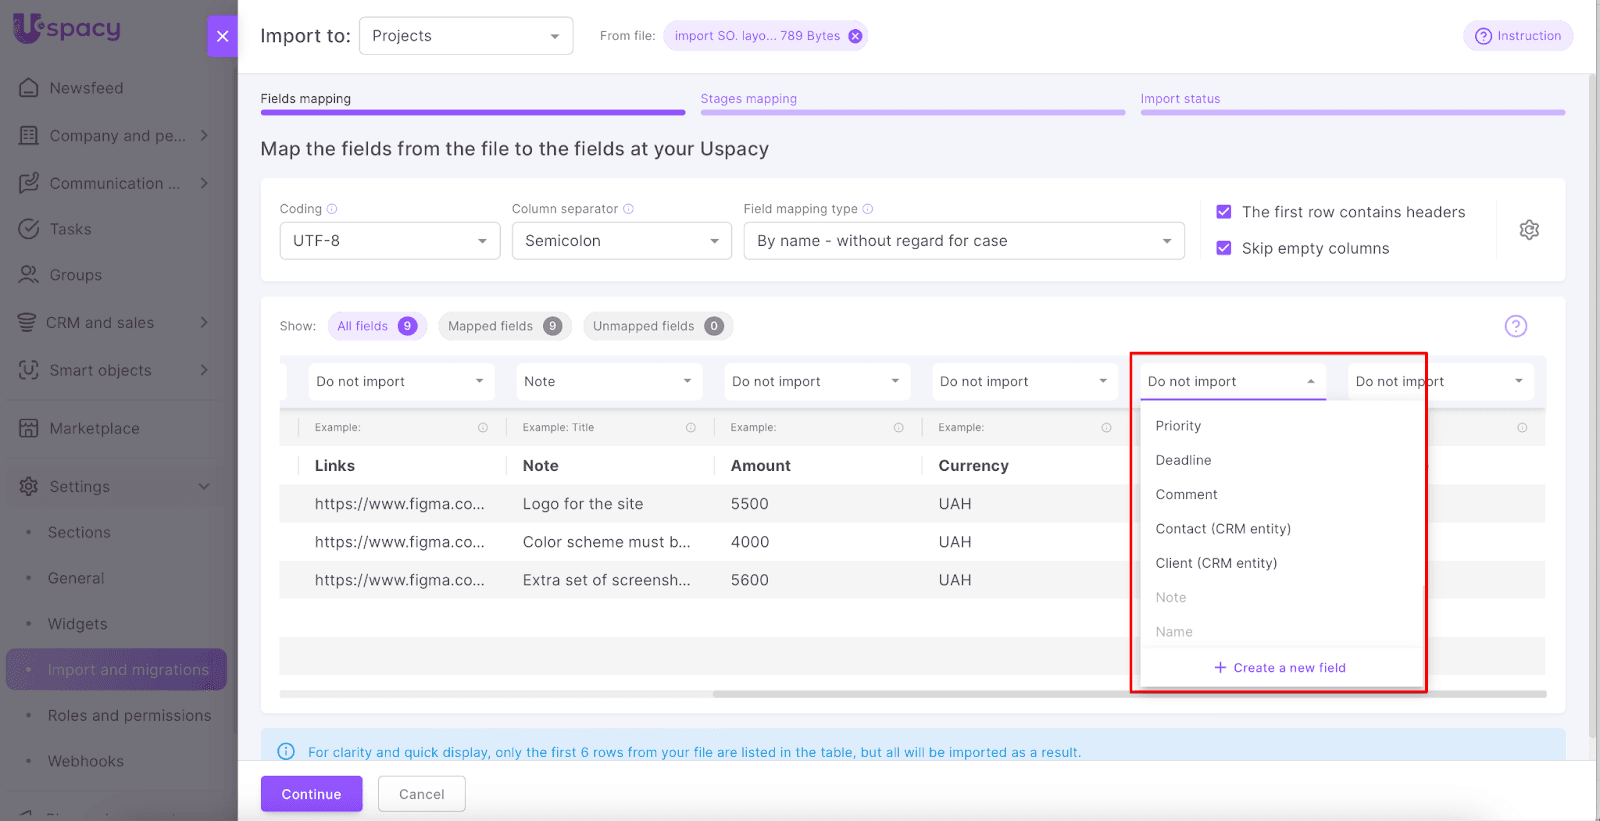Viewport: 1600px width, 821px height.
Task: Open Marketplace in the sidebar
Action: pos(94,428)
